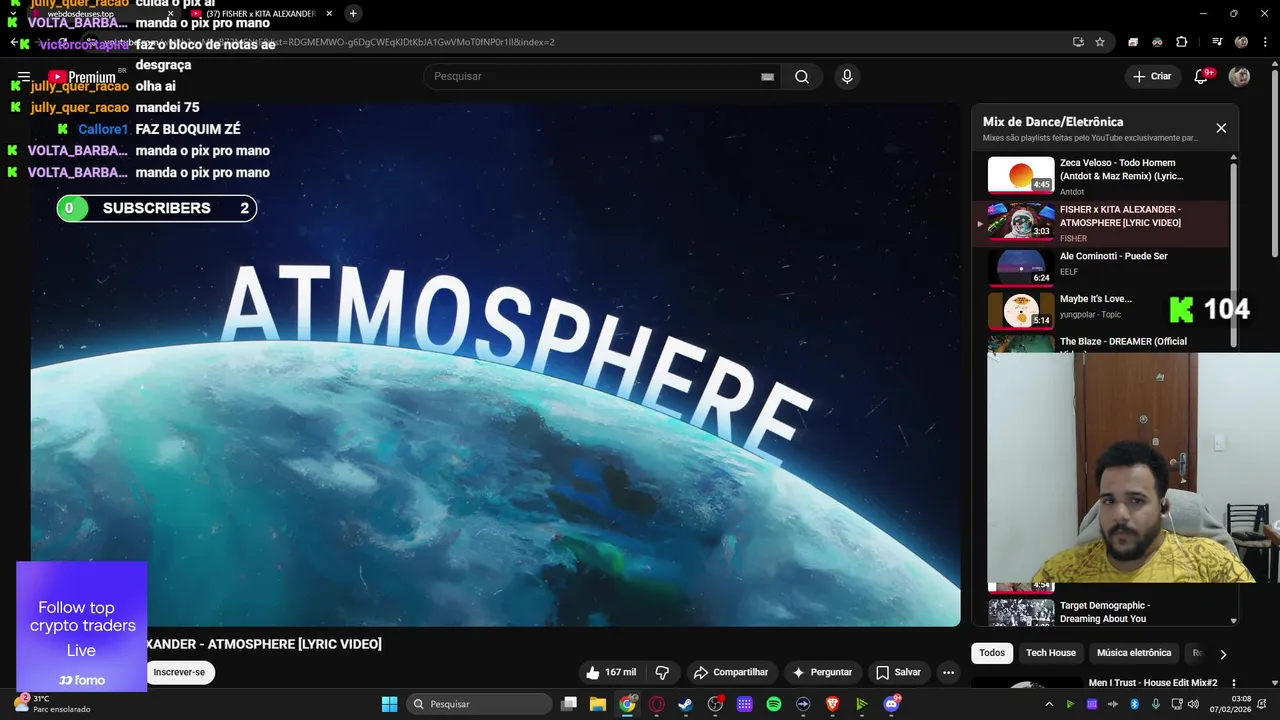
Task: Open the Chrome profile avatar in toolbar
Action: [x=1241, y=42]
